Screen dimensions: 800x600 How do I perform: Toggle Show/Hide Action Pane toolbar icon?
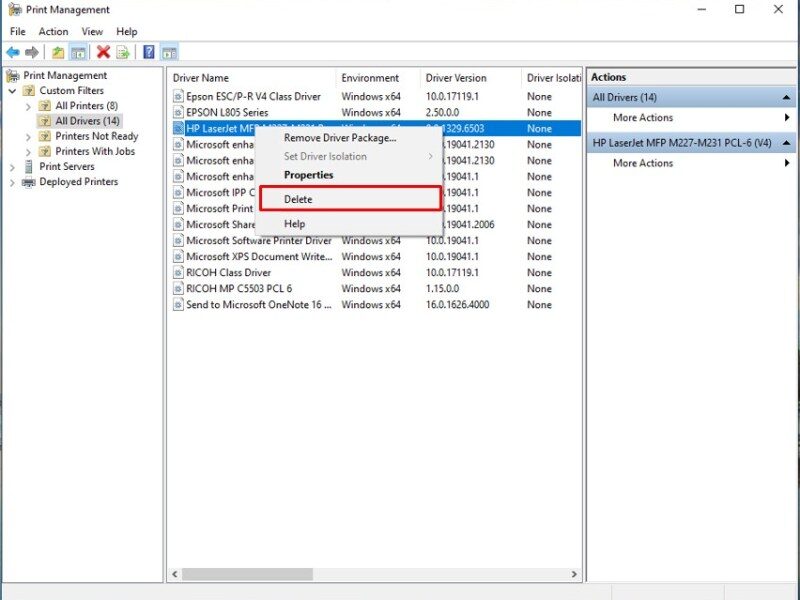point(169,52)
